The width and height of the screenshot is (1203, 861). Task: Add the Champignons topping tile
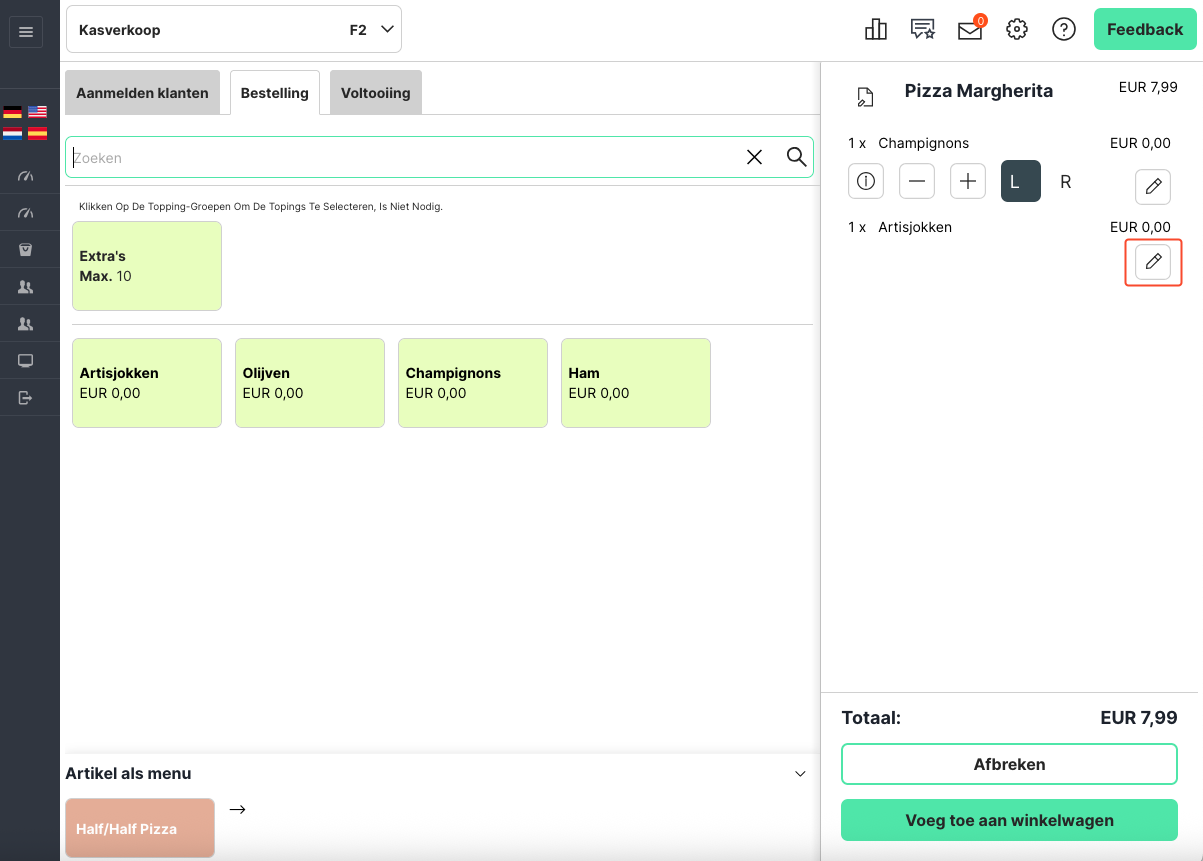coord(473,383)
